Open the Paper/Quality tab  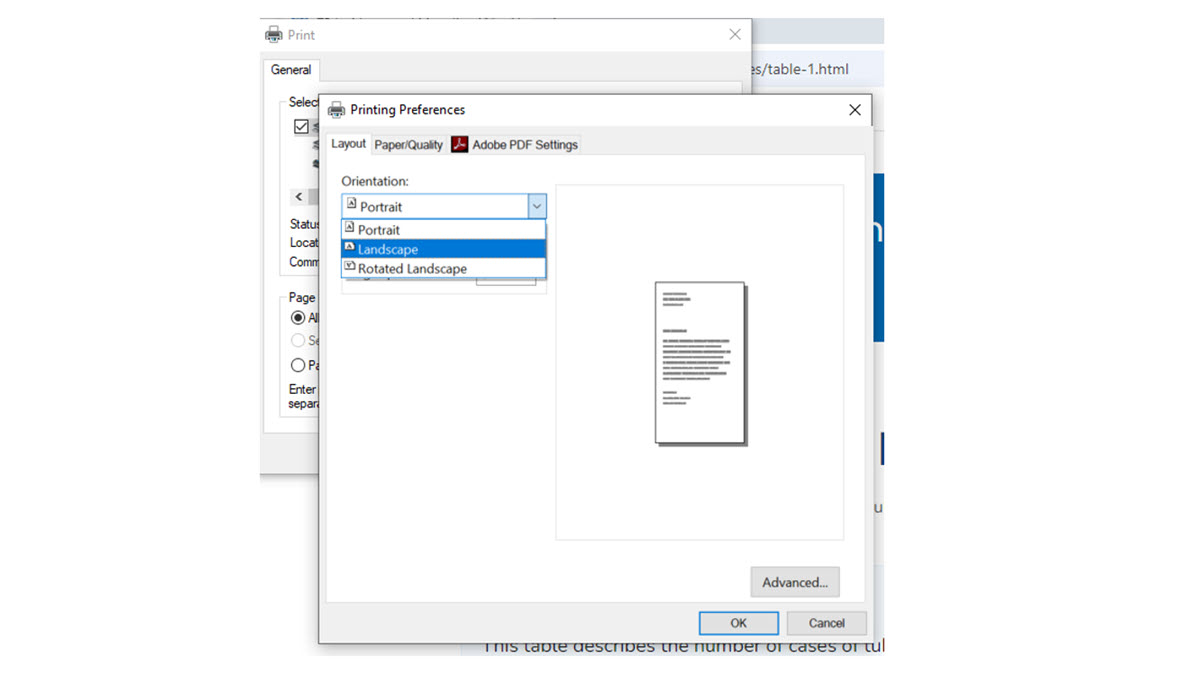point(408,145)
